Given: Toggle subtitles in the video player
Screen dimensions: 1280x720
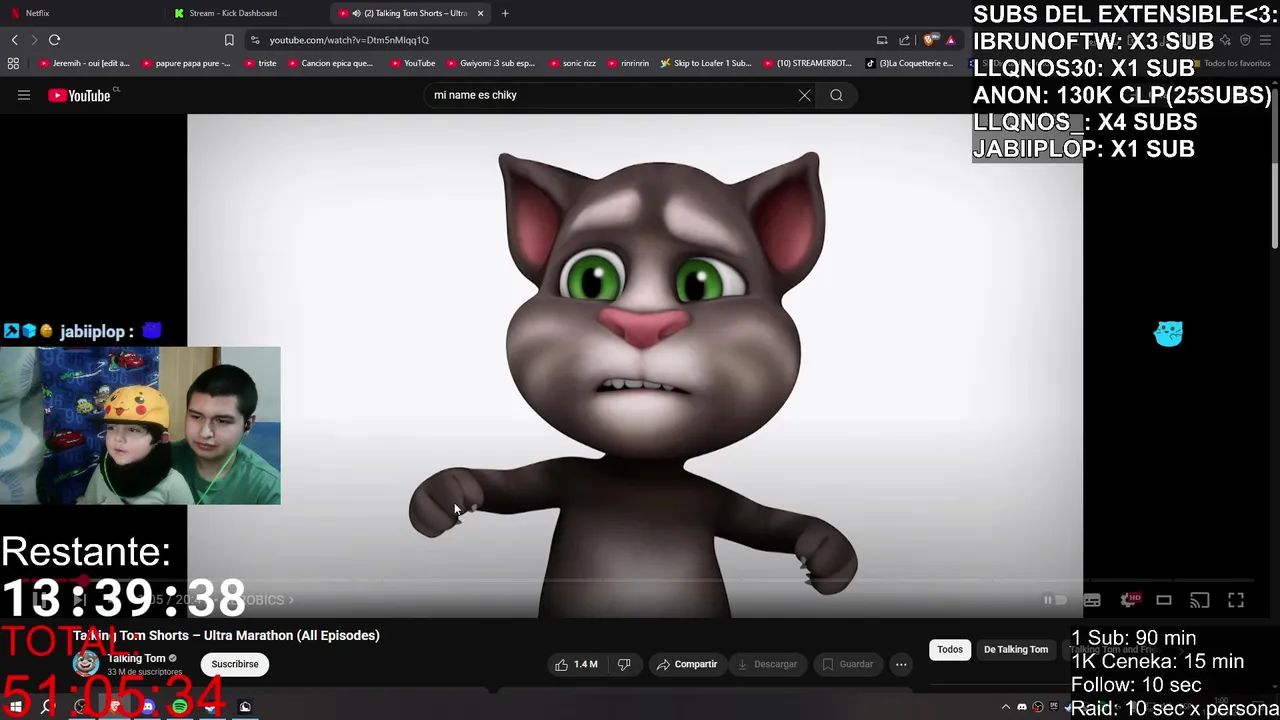Looking at the screenshot, I should coord(1092,600).
